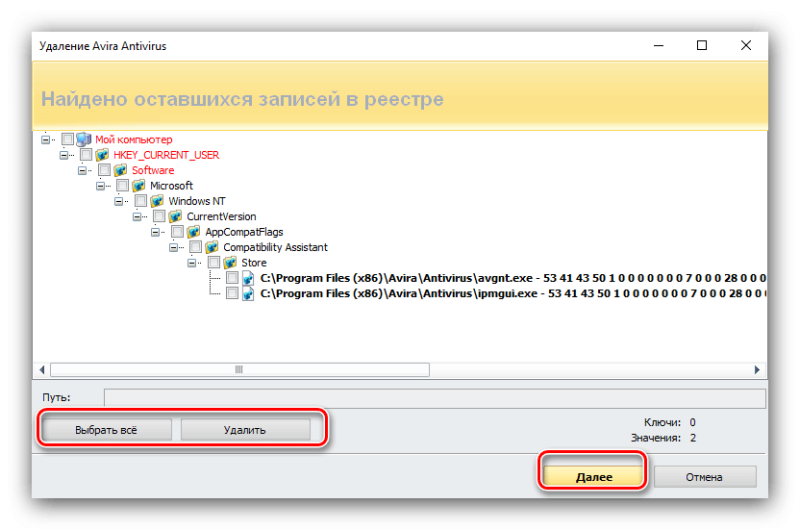
Task: Click the Удалить button
Action: click(x=245, y=430)
